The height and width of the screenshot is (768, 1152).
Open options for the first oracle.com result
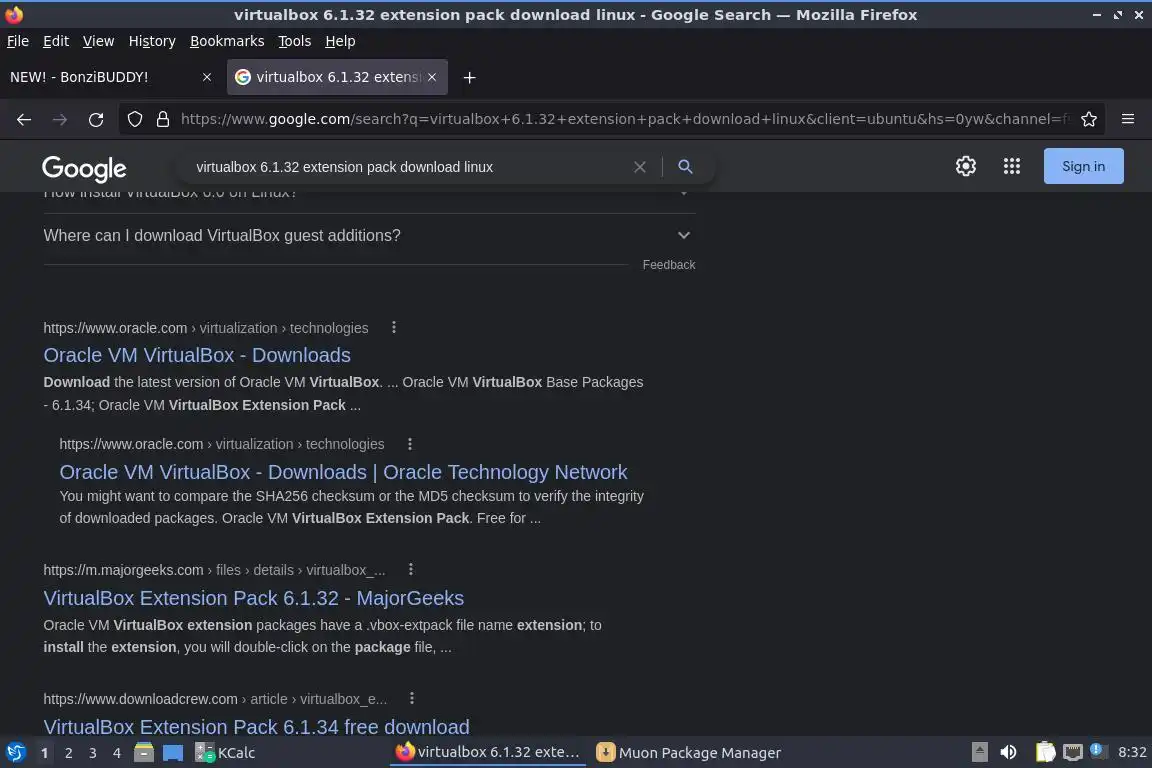394,327
